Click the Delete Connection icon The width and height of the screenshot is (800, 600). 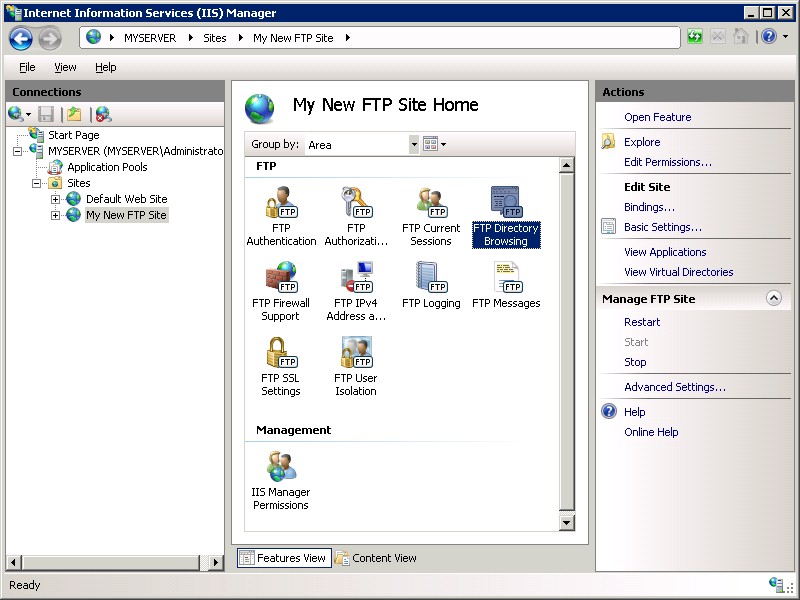(x=104, y=114)
